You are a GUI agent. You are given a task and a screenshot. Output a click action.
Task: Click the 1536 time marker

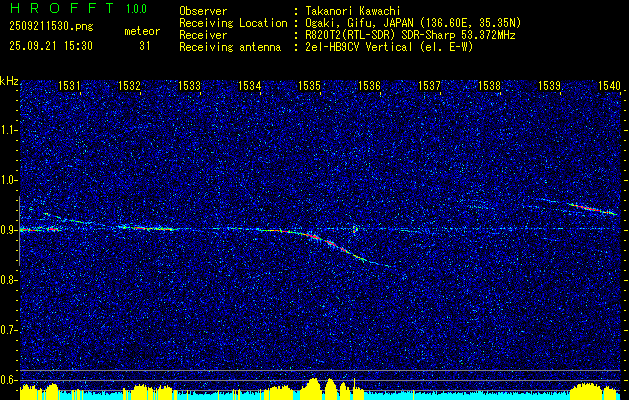[x=369, y=86]
